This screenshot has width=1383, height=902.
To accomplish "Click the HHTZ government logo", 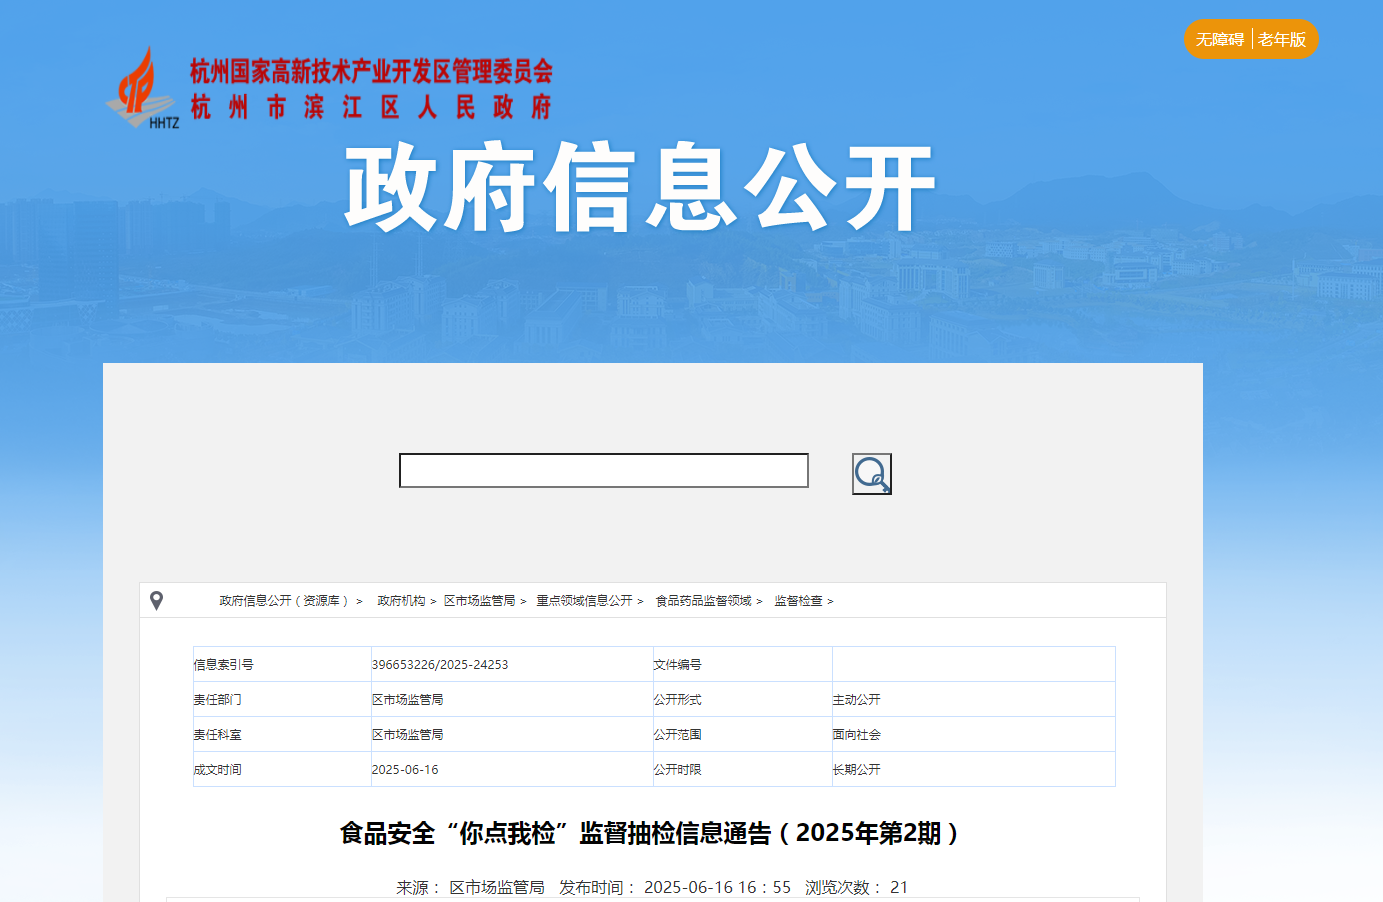I will [143, 88].
